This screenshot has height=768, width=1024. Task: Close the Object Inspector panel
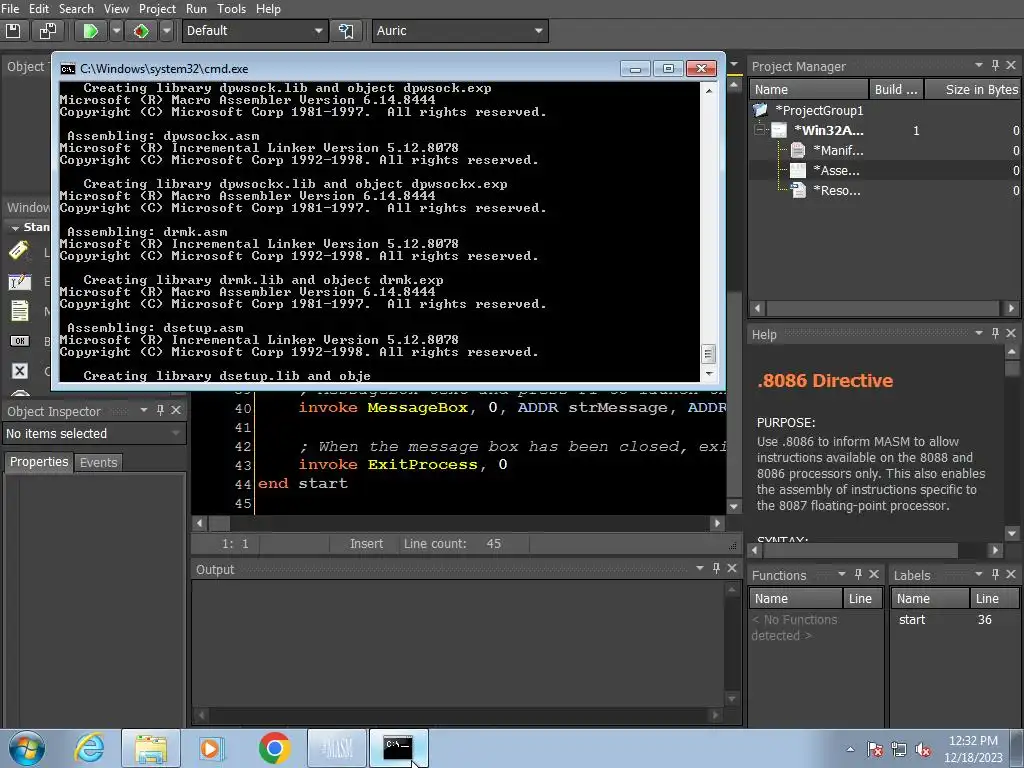176,410
